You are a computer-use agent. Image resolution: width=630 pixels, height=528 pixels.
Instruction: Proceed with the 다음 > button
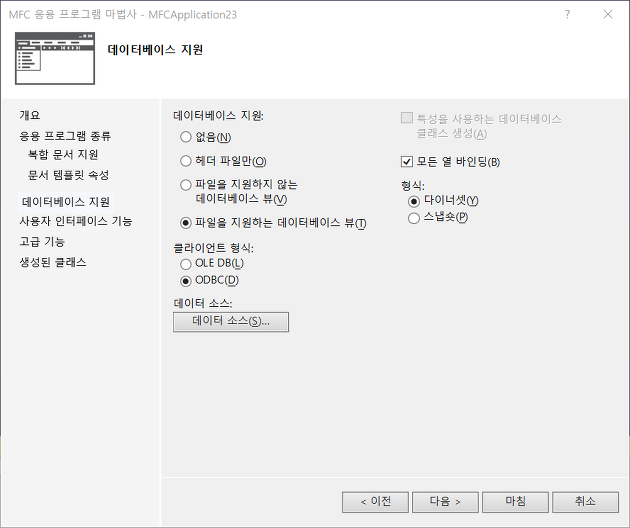tap(445, 502)
